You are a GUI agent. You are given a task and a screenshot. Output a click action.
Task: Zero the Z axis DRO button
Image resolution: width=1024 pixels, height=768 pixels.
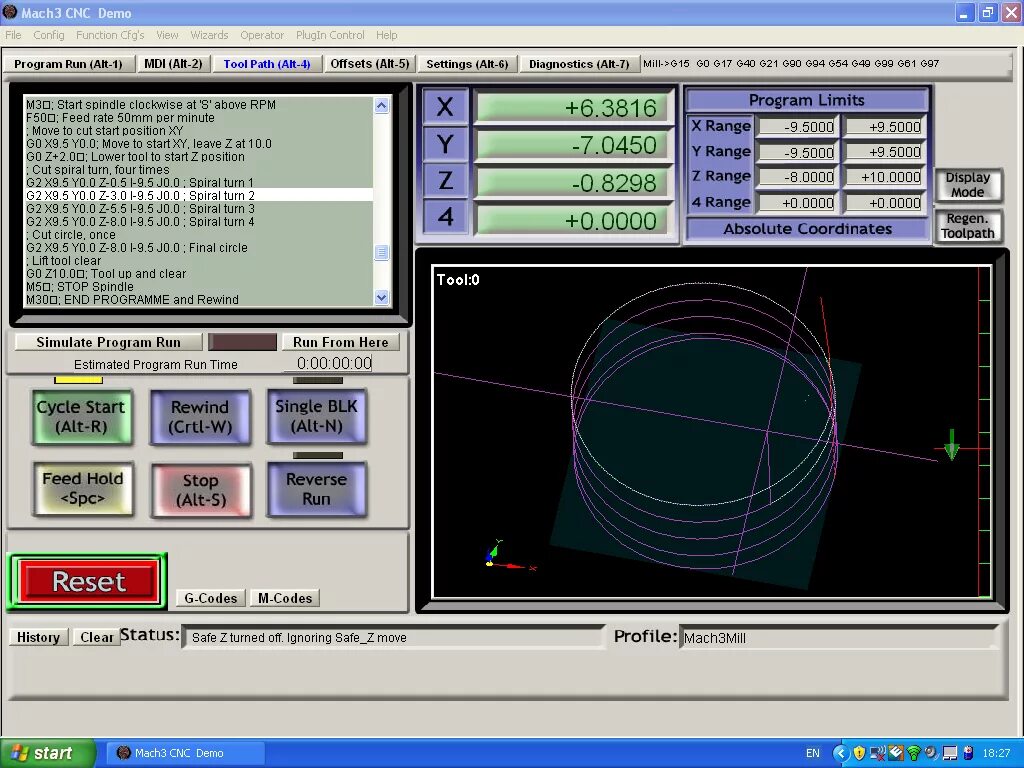(445, 181)
